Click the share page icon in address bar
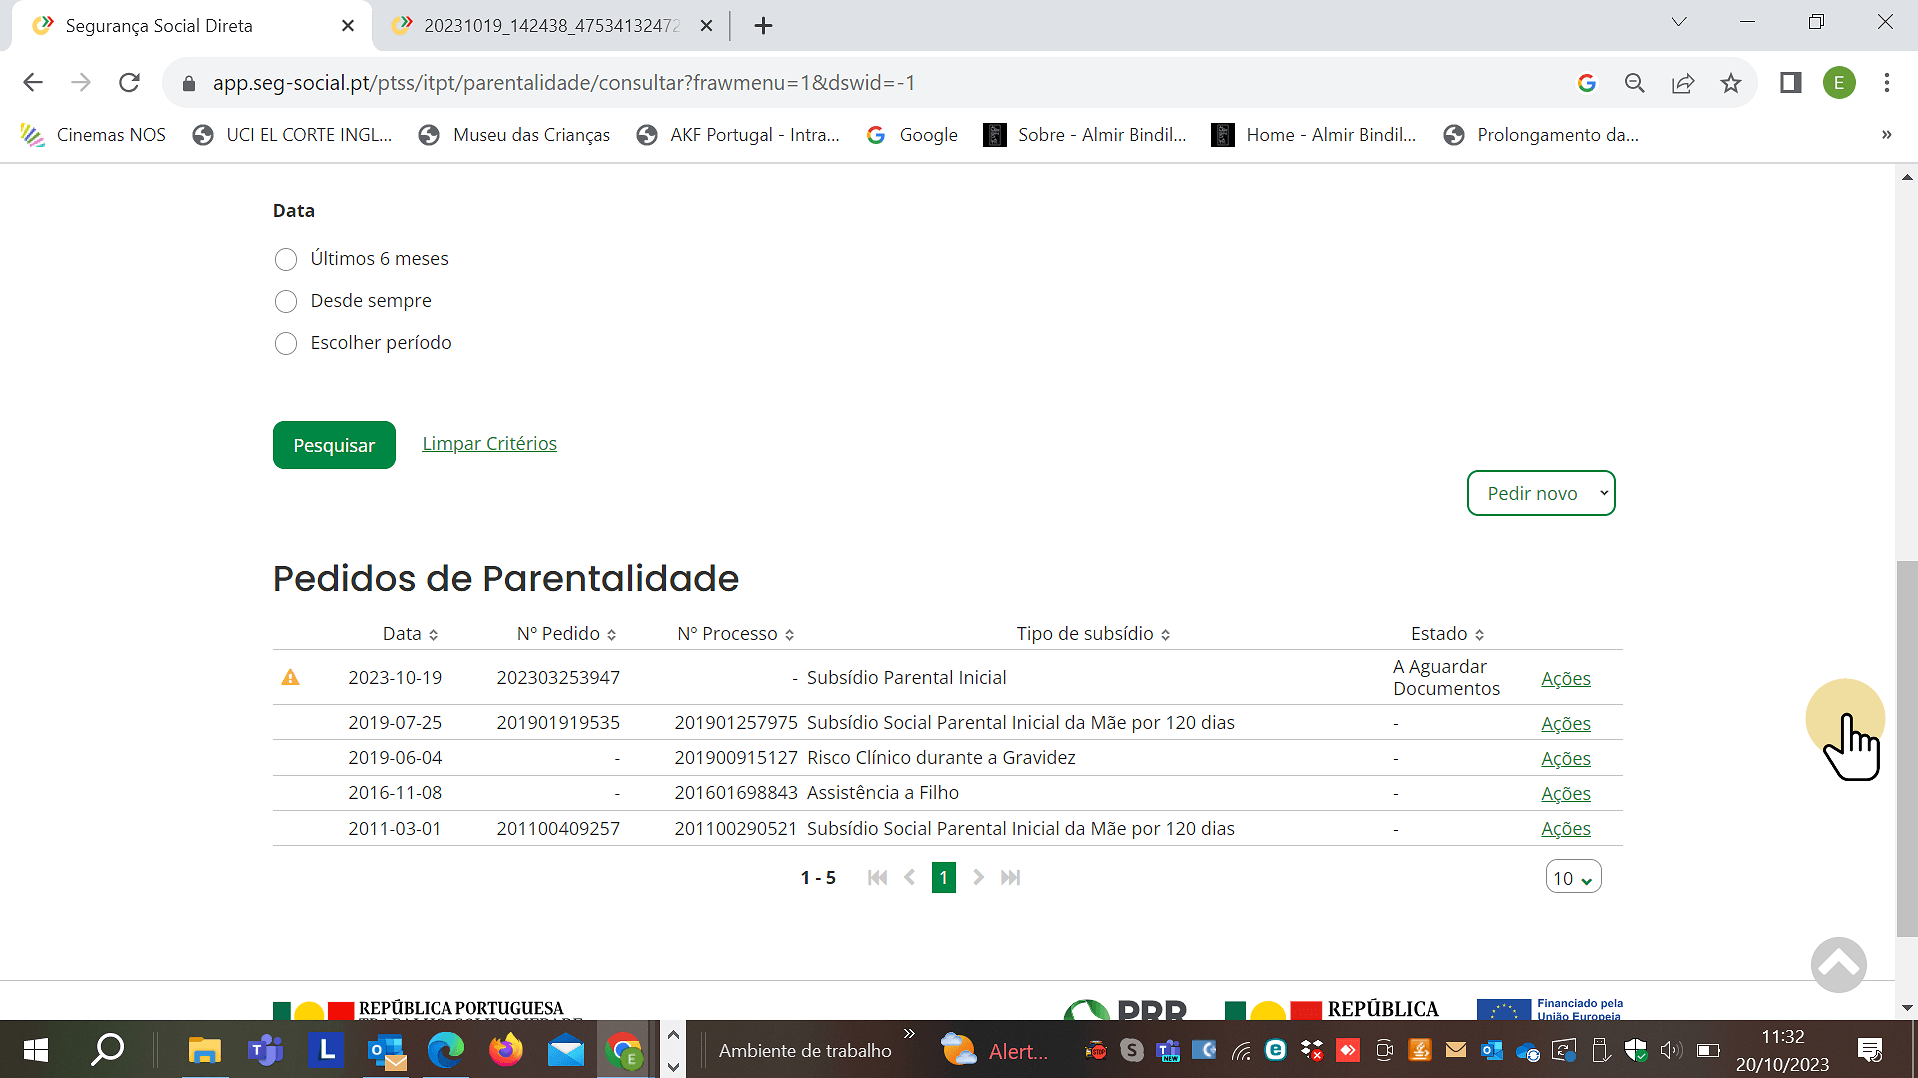 [1683, 83]
